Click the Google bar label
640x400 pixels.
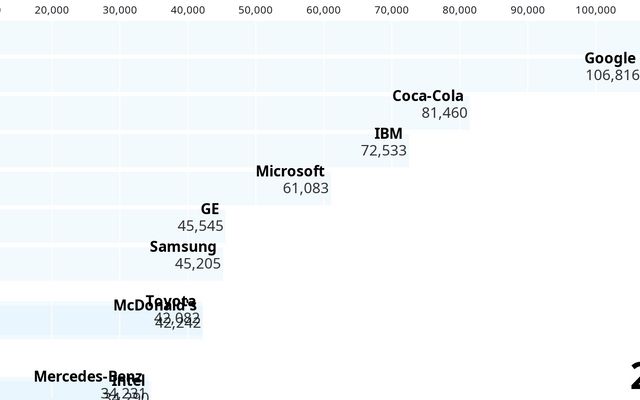click(x=609, y=58)
